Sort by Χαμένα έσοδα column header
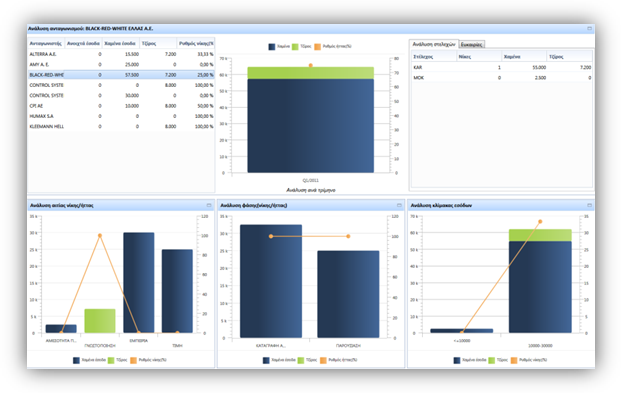Screen dimensions: 621x393 pyautogui.click(x=120, y=43)
